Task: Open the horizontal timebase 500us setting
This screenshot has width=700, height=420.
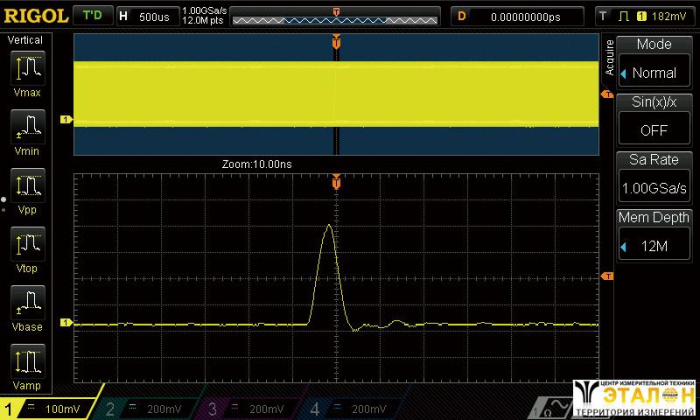Action: (147, 16)
